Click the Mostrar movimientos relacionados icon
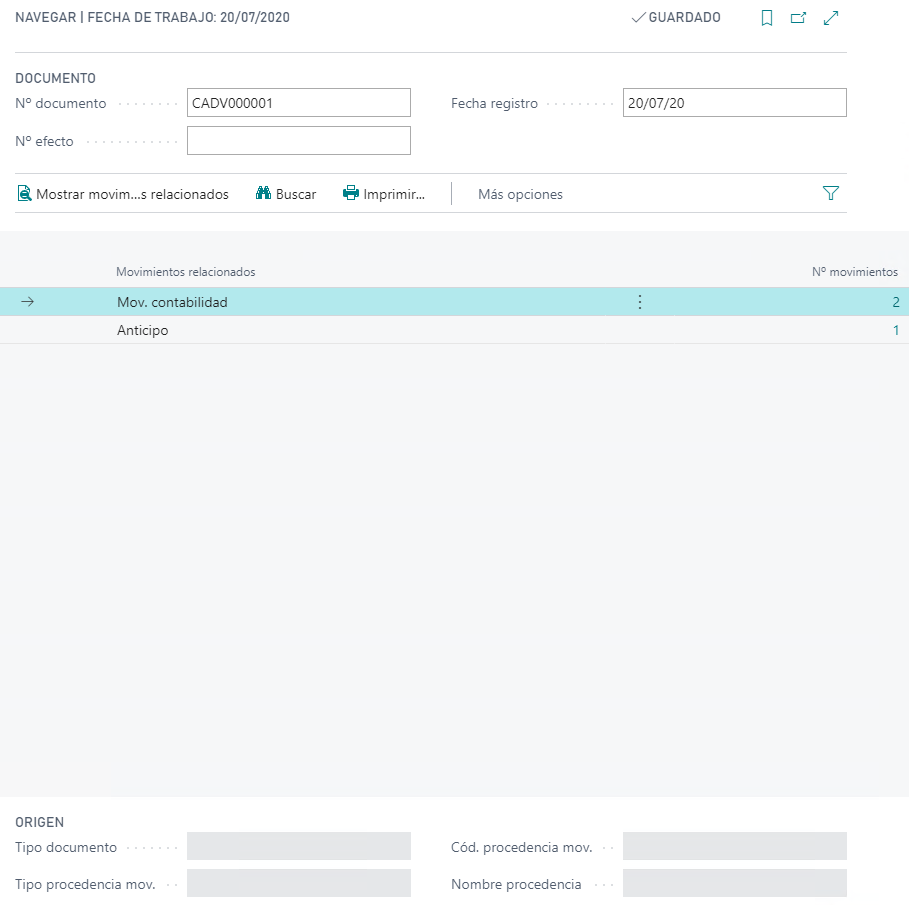This screenshot has height=905, width=909. pos(25,194)
